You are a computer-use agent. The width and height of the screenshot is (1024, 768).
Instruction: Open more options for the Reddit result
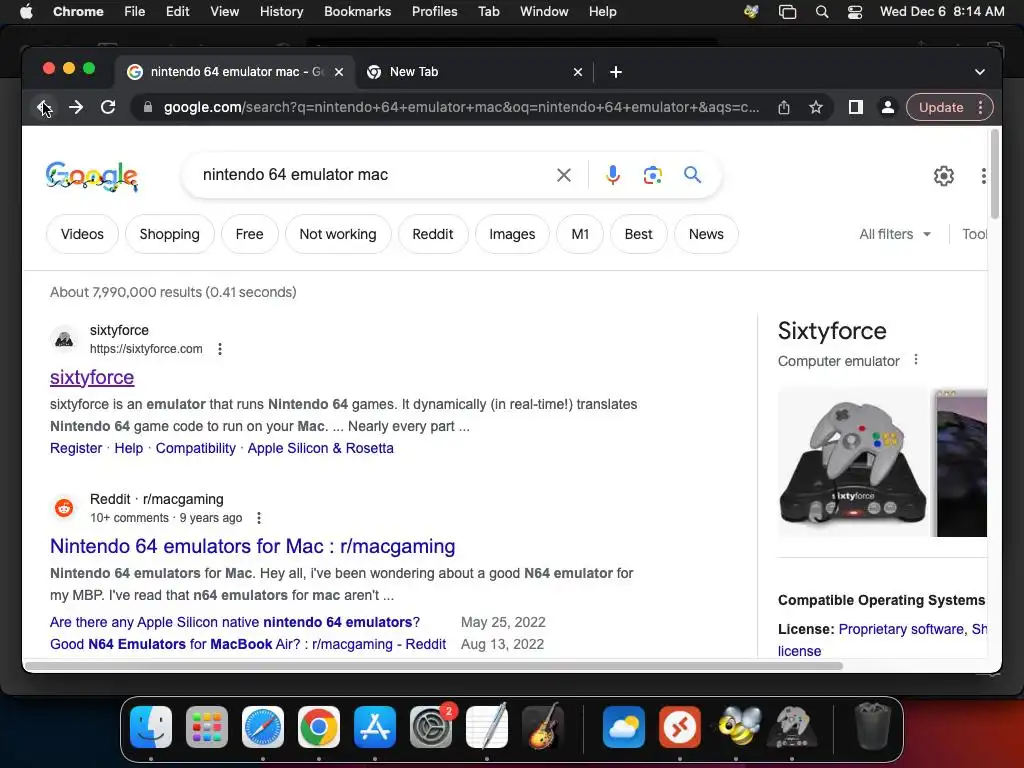point(259,519)
